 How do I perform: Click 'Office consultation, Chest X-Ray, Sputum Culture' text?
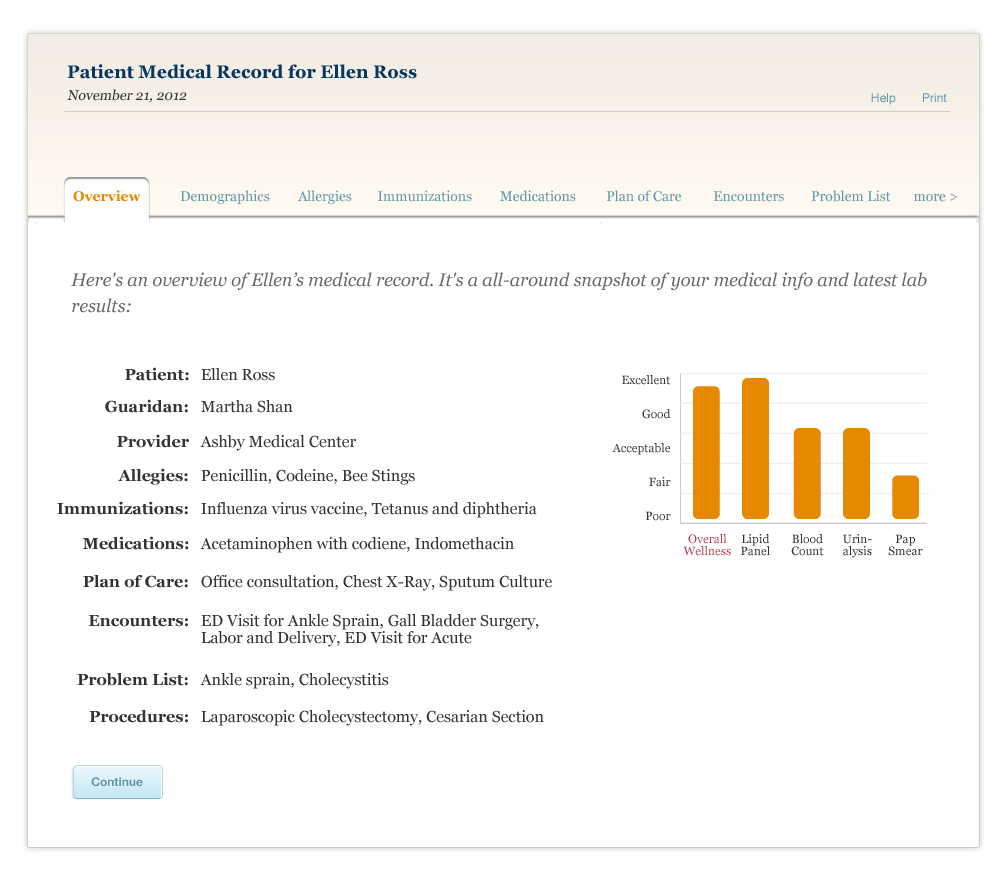[x=376, y=582]
